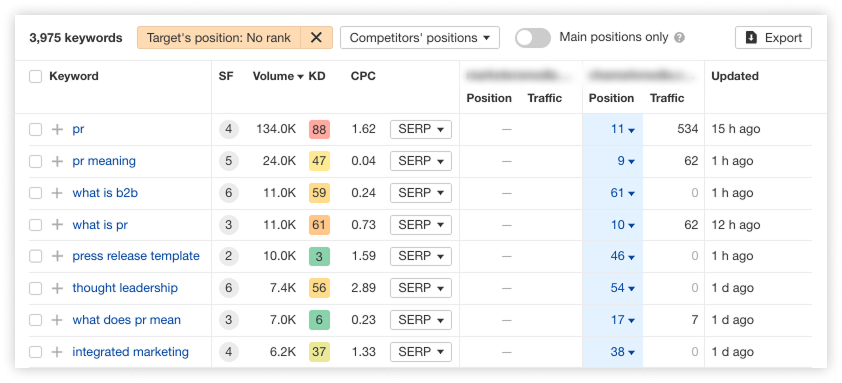Image resolution: width=842 pixels, height=383 pixels.
Task: Click the orange KD 61 badge
Action: click(319, 225)
